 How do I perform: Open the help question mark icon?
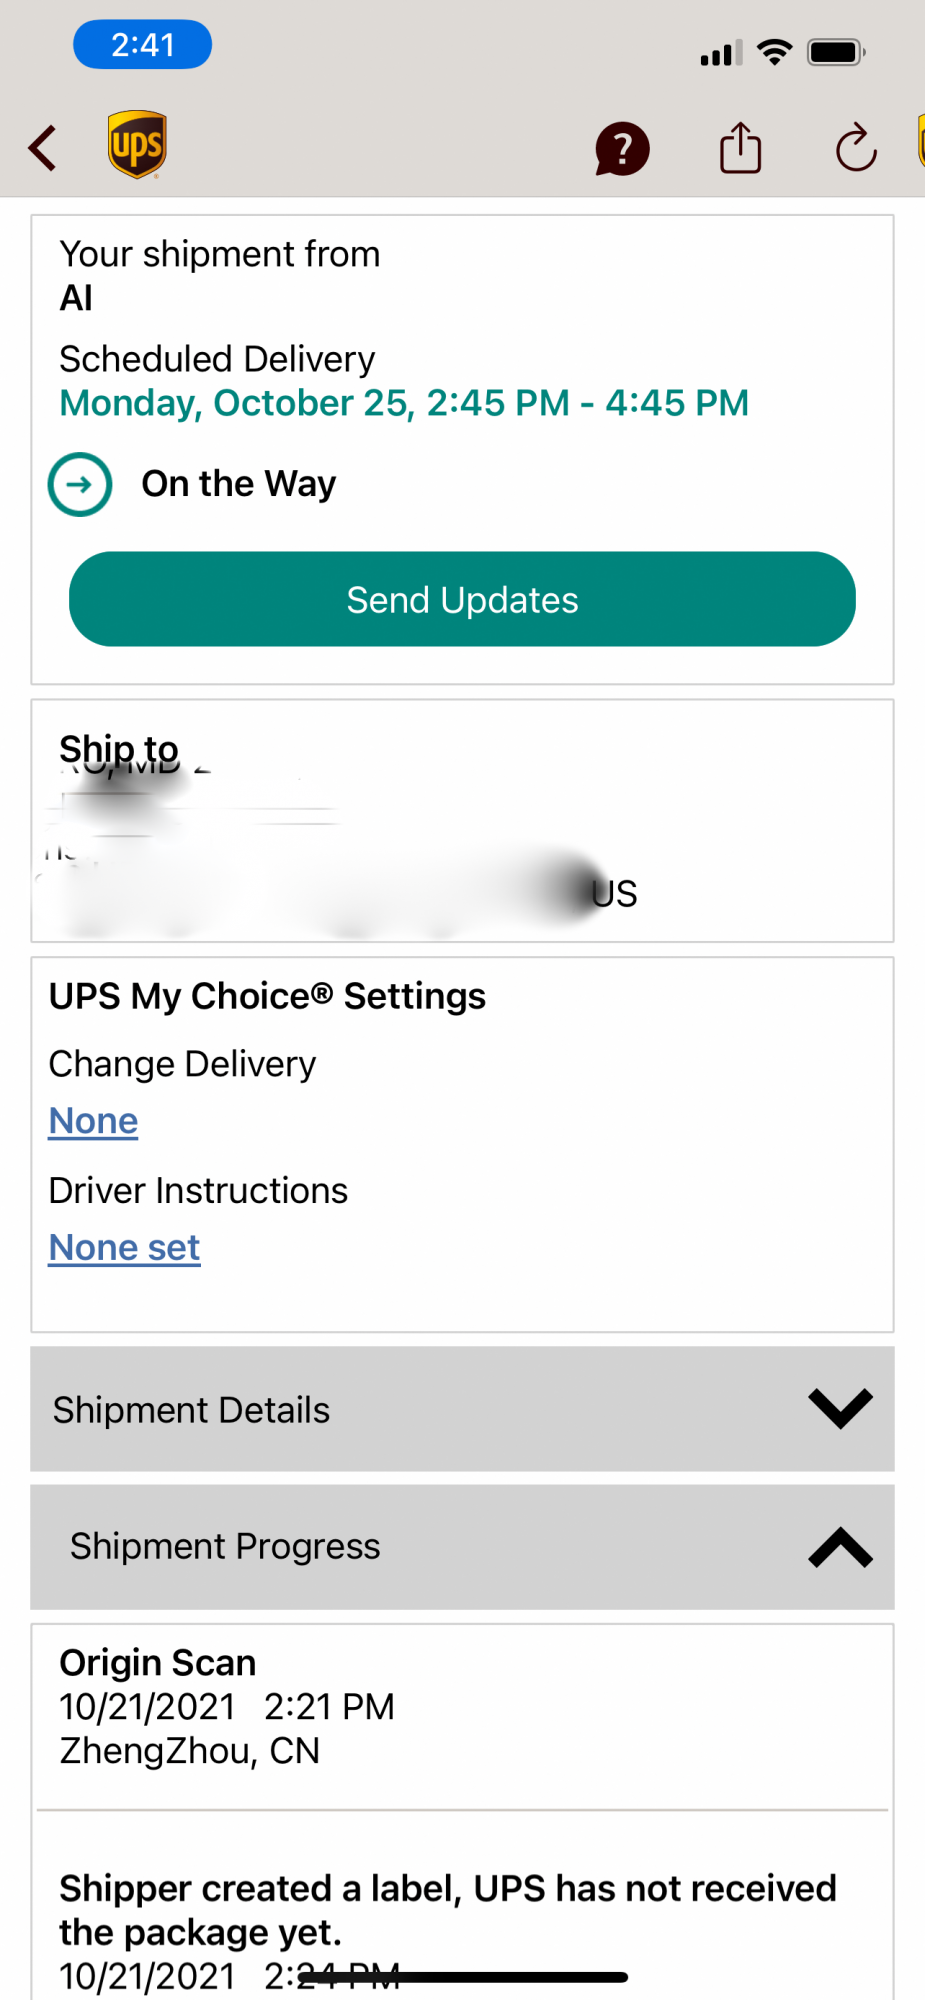click(x=622, y=149)
